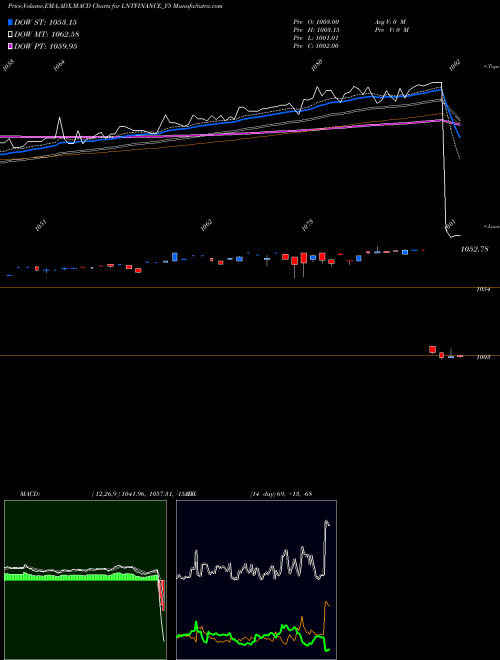Click the chart title mentioning LNTFINANCE_Y5
The width and height of the screenshot is (500, 660).
tap(115, 6)
